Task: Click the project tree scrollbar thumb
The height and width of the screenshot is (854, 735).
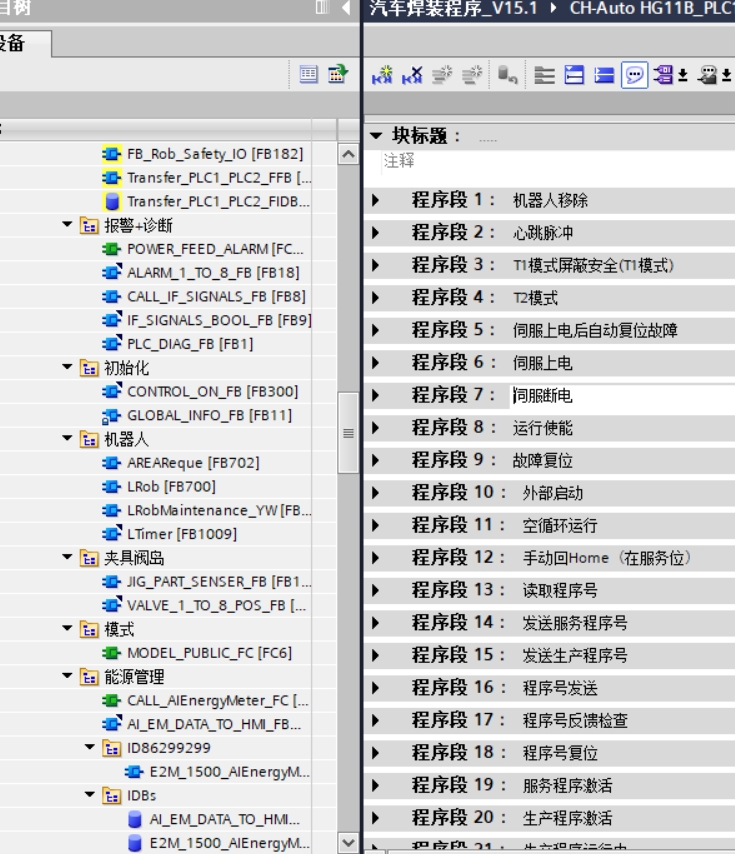Action: tap(348, 433)
